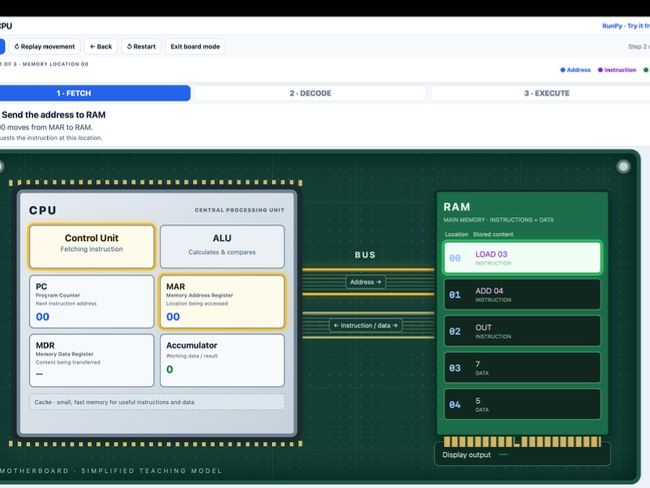Click the Control Unit block

92,247
